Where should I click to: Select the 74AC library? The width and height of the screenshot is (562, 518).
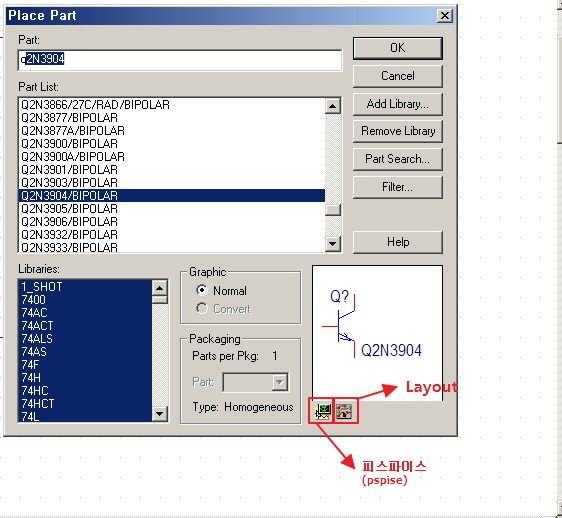85,313
